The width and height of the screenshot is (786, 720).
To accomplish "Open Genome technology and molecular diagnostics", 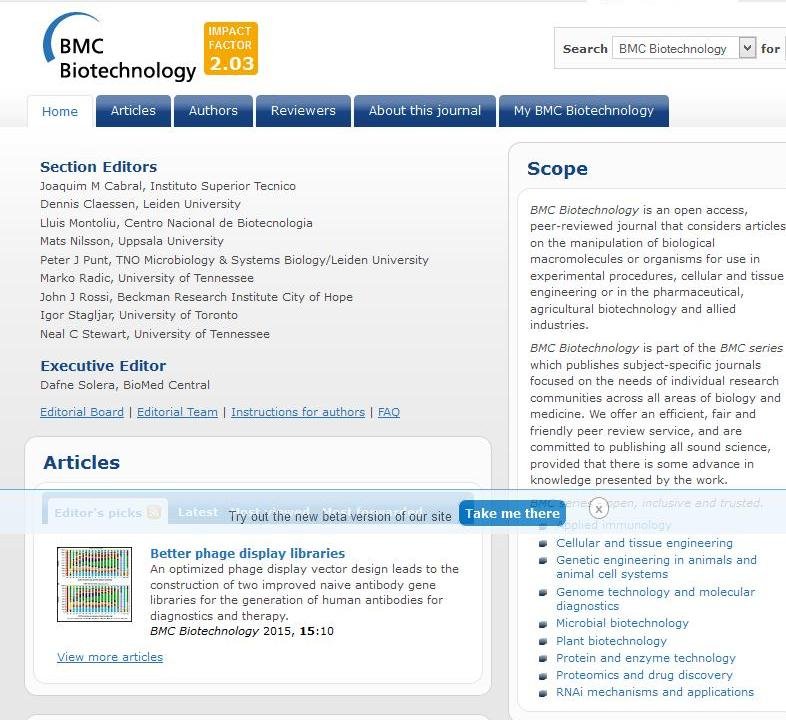I will 656,599.
